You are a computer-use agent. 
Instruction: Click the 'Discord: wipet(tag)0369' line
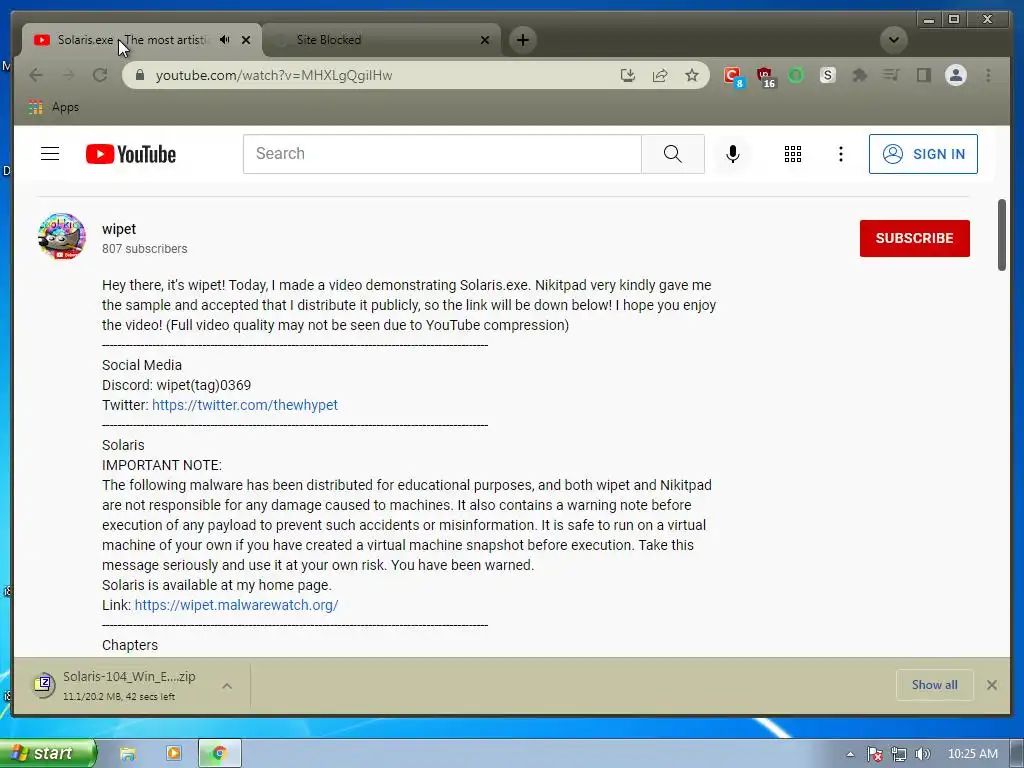tap(176, 385)
